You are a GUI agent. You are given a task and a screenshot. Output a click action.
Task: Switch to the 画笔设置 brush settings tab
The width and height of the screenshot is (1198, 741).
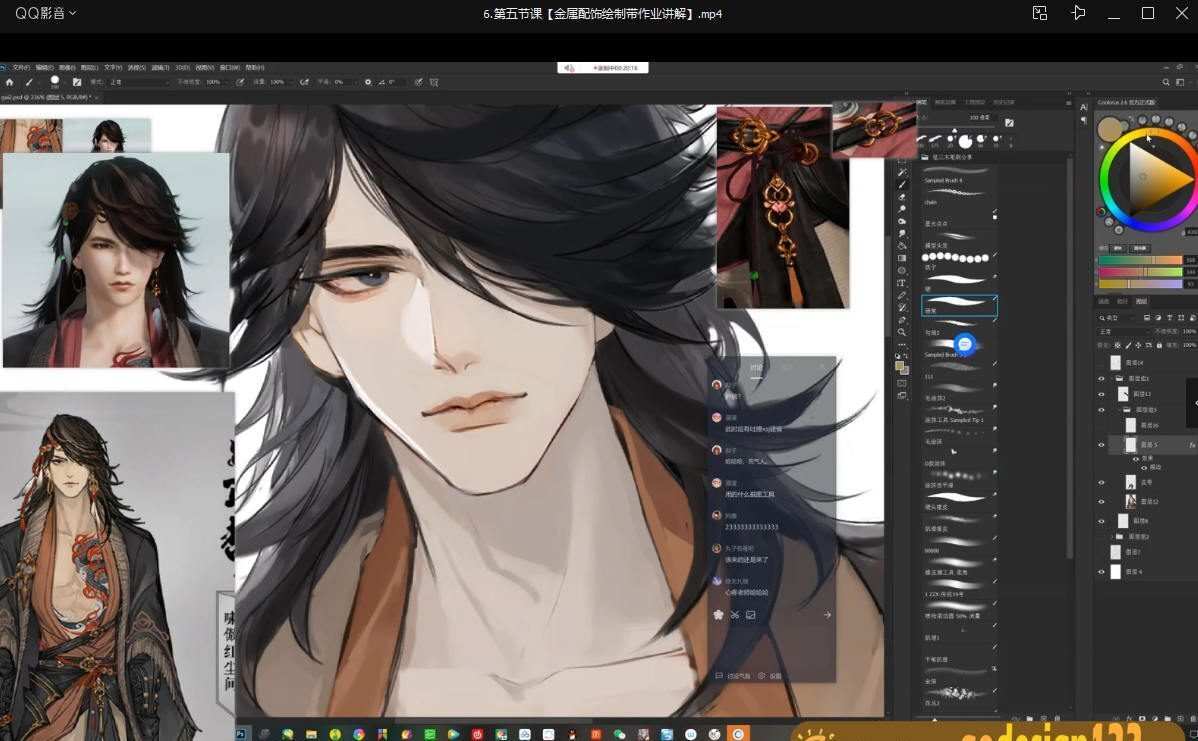click(x=945, y=102)
